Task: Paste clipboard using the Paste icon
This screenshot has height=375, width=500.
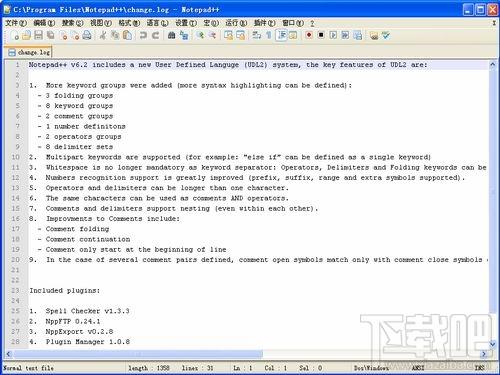Action: (x=127, y=35)
